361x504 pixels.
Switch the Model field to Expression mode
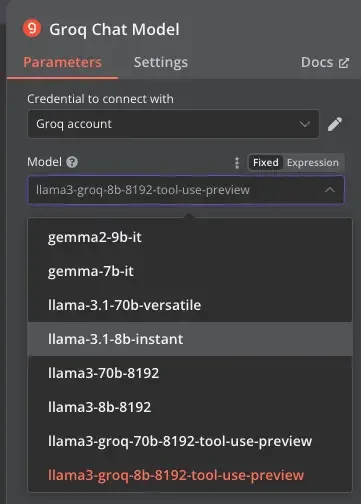pos(313,163)
